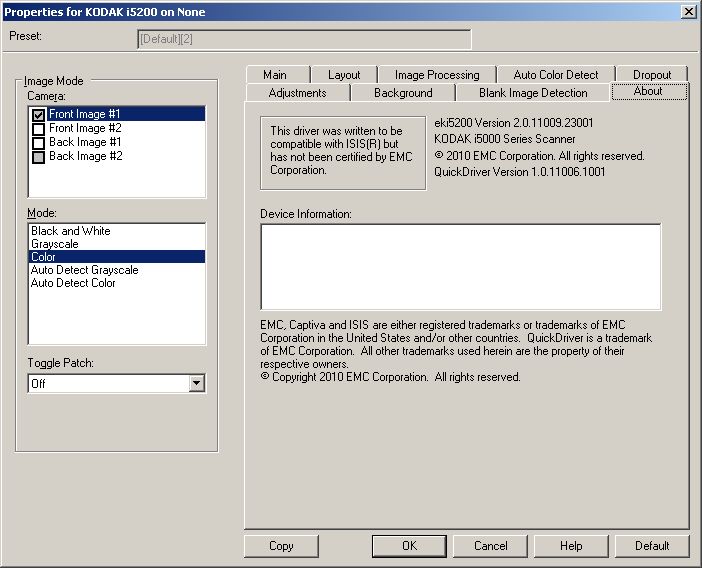702x568 pixels.
Task: Click the ISIS compatibility notice box
Action: coord(343,153)
